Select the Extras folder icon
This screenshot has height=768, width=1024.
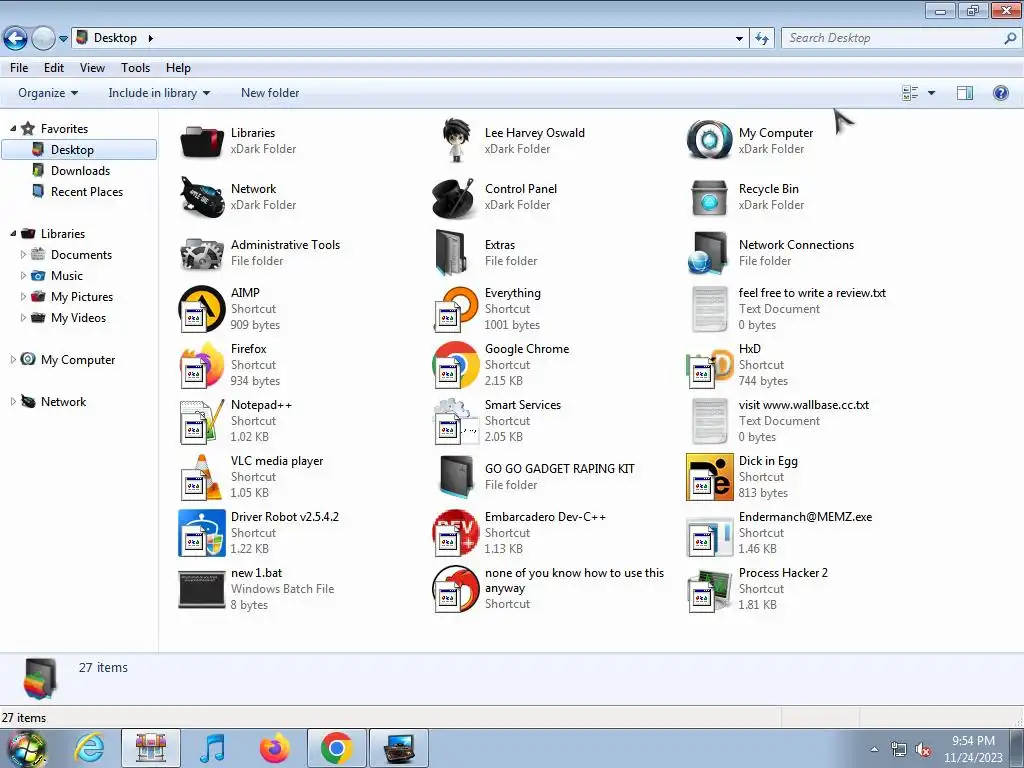pos(452,253)
